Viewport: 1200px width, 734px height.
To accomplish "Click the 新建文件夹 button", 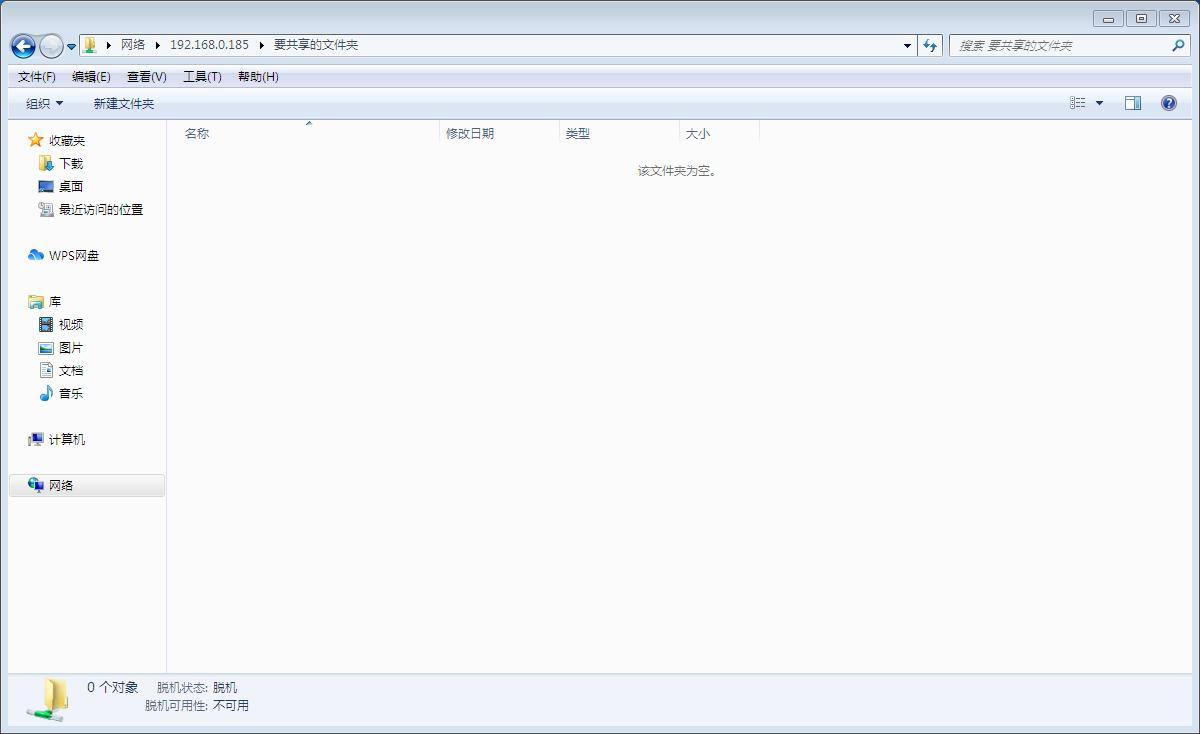I will (x=122, y=102).
